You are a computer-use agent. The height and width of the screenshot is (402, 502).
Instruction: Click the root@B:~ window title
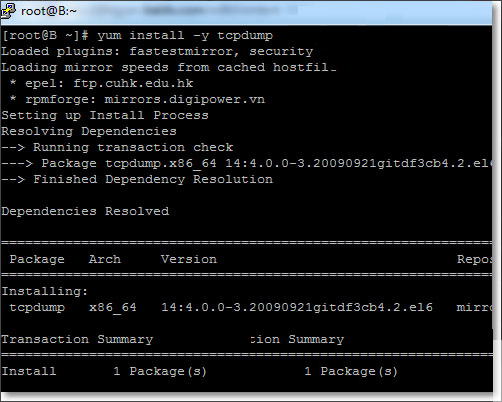49,11
